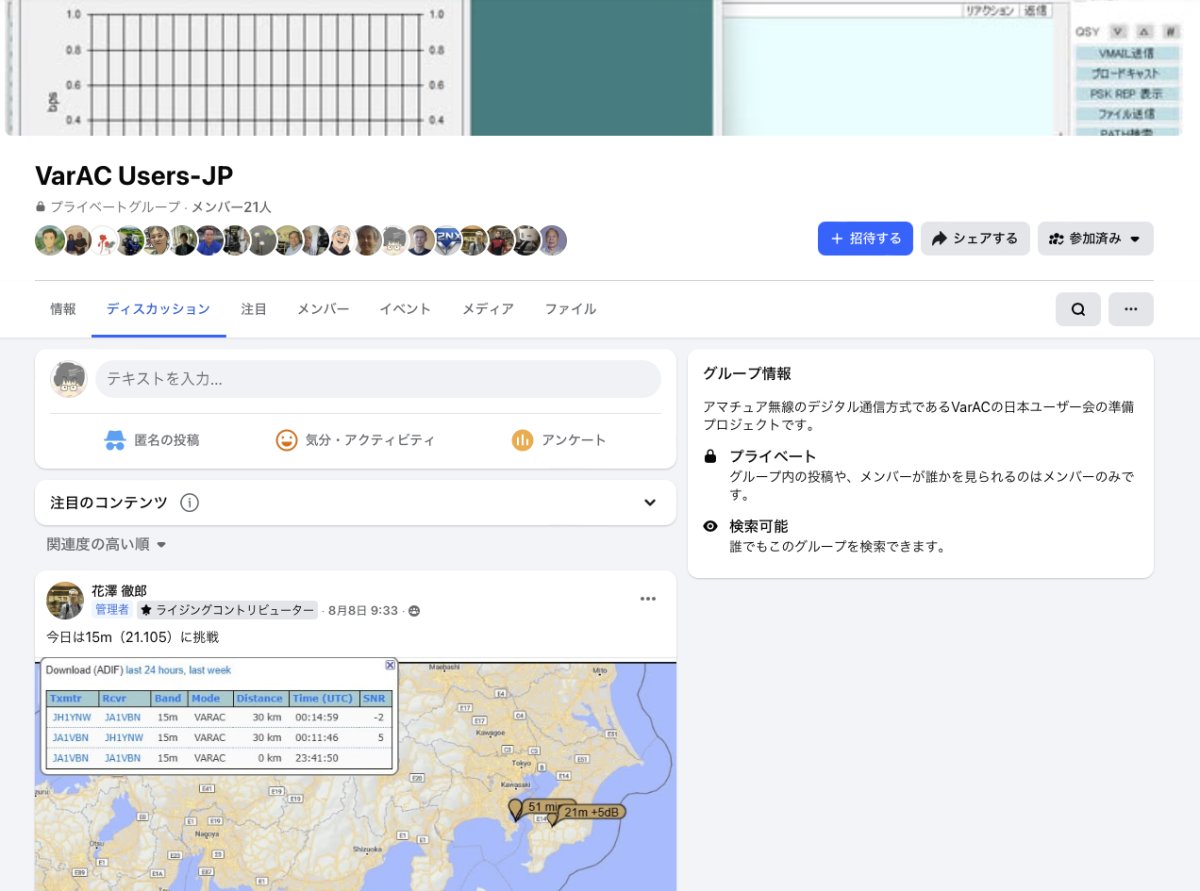Expand the 注目のコンテンツ chevron
Image resolution: width=1200 pixels, height=891 pixels.
[x=650, y=502]
